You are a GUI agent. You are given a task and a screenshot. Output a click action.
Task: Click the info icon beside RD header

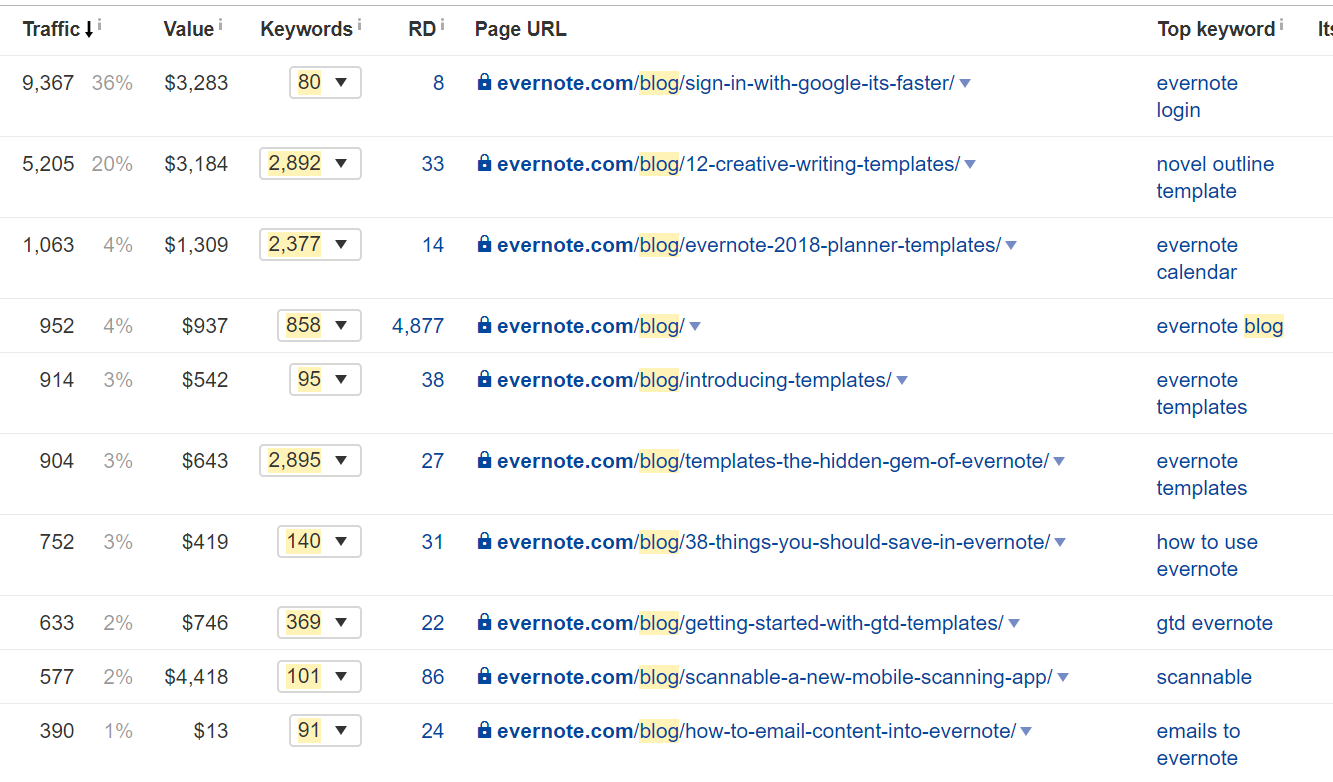442,24
